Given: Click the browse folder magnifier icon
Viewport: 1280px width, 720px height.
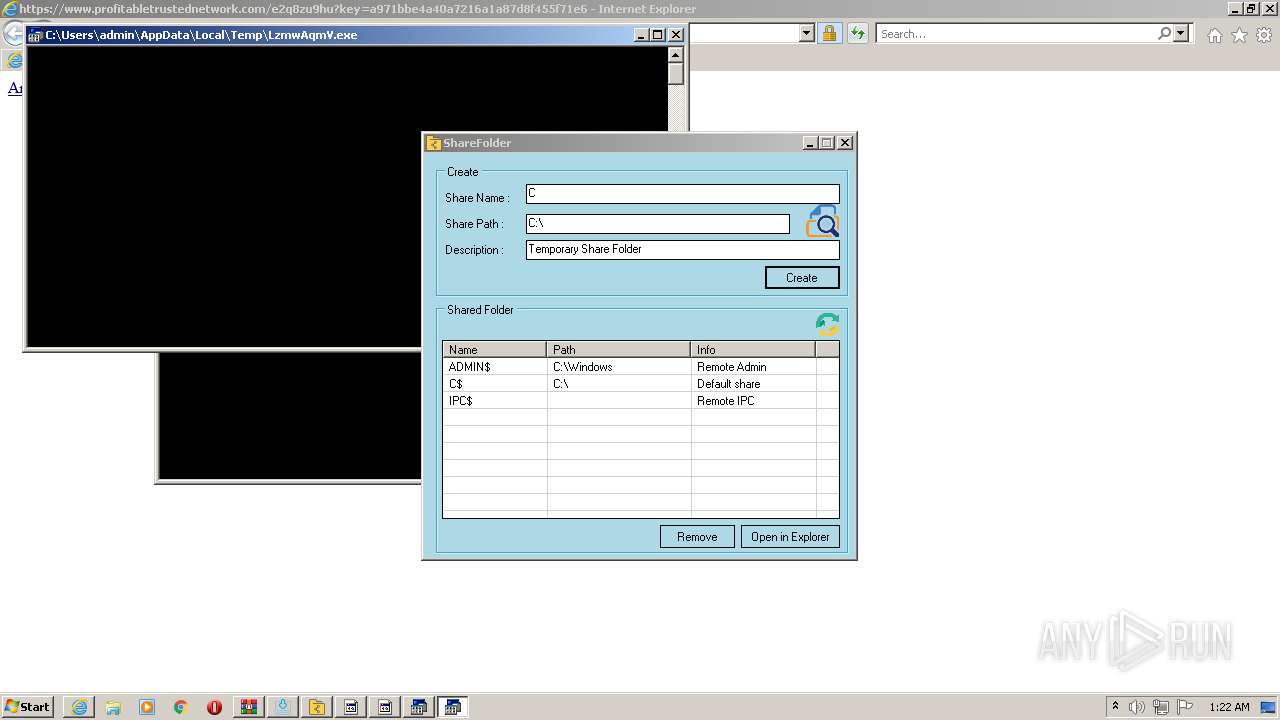Looking at the screenshot, I should (x=822, y=221).
